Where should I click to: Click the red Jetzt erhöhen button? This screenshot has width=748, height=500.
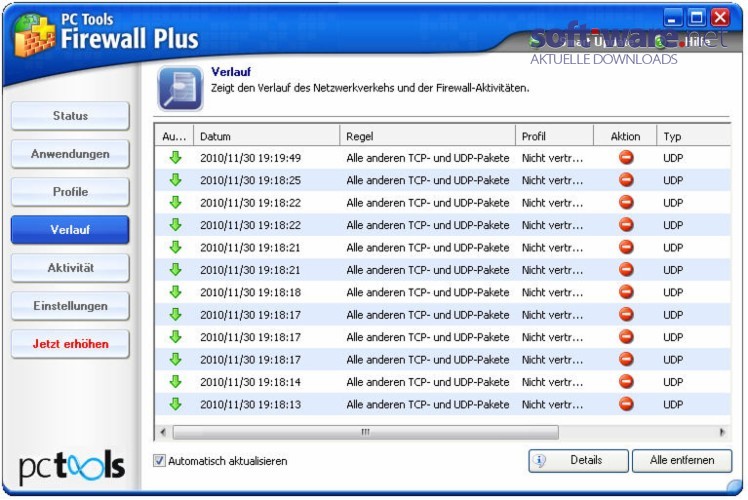[70, 344]
